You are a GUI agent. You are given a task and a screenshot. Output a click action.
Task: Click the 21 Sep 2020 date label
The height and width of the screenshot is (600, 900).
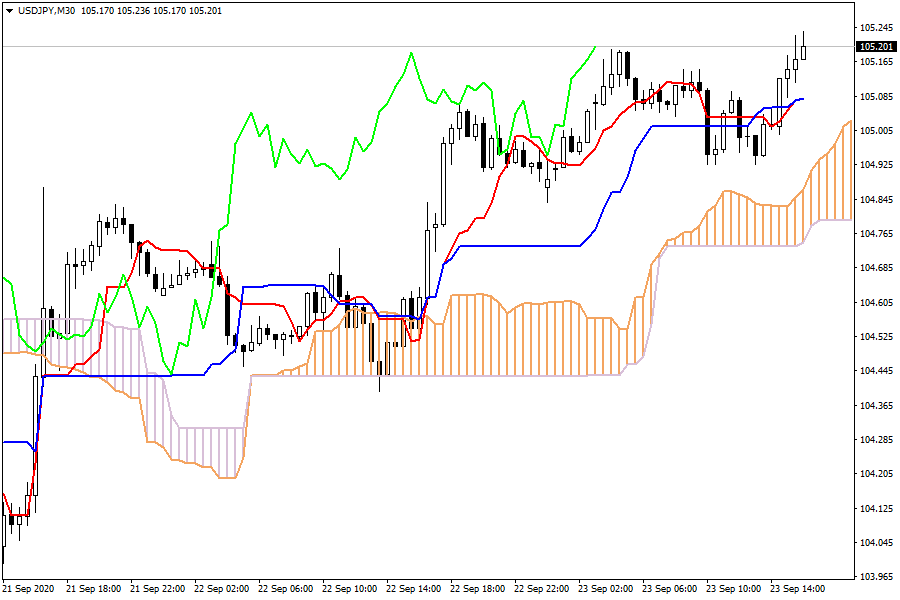coord(31,590)
